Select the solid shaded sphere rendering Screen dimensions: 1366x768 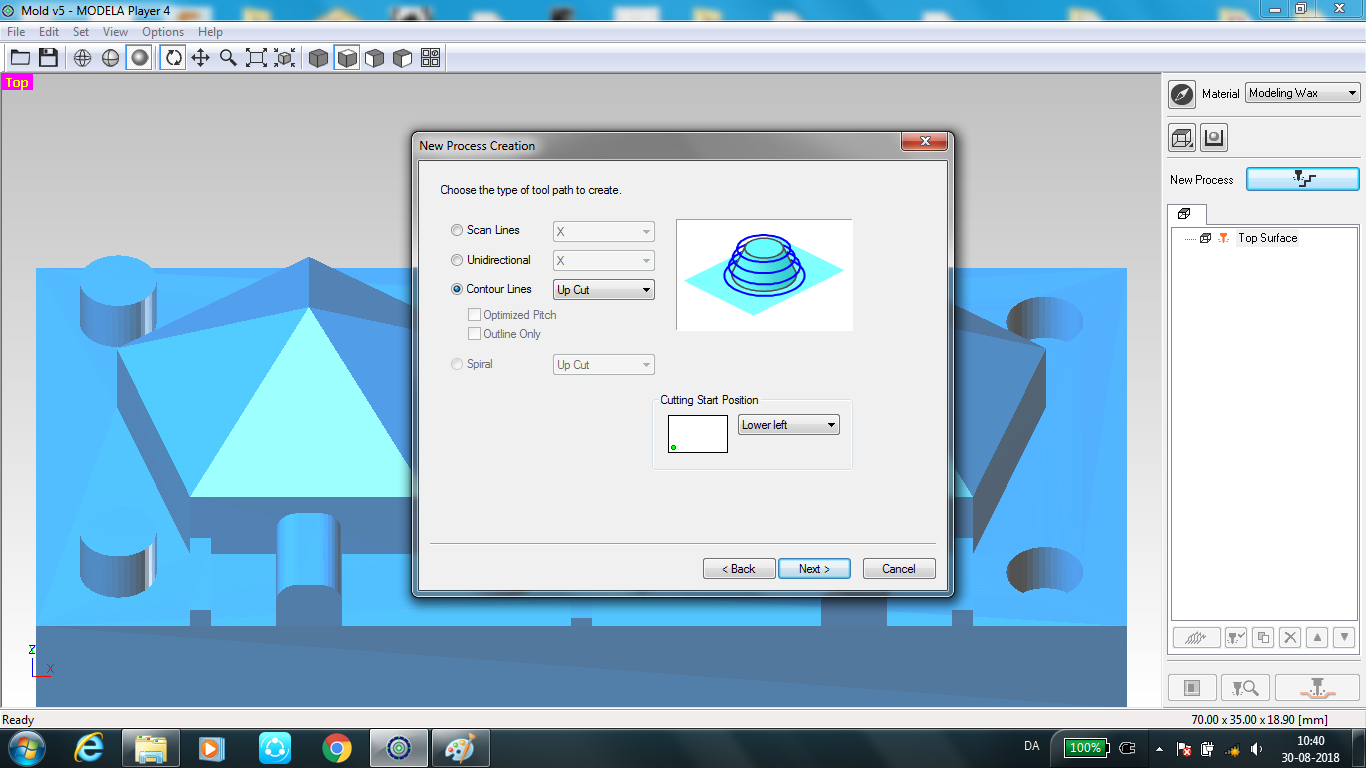click(139, 58)
